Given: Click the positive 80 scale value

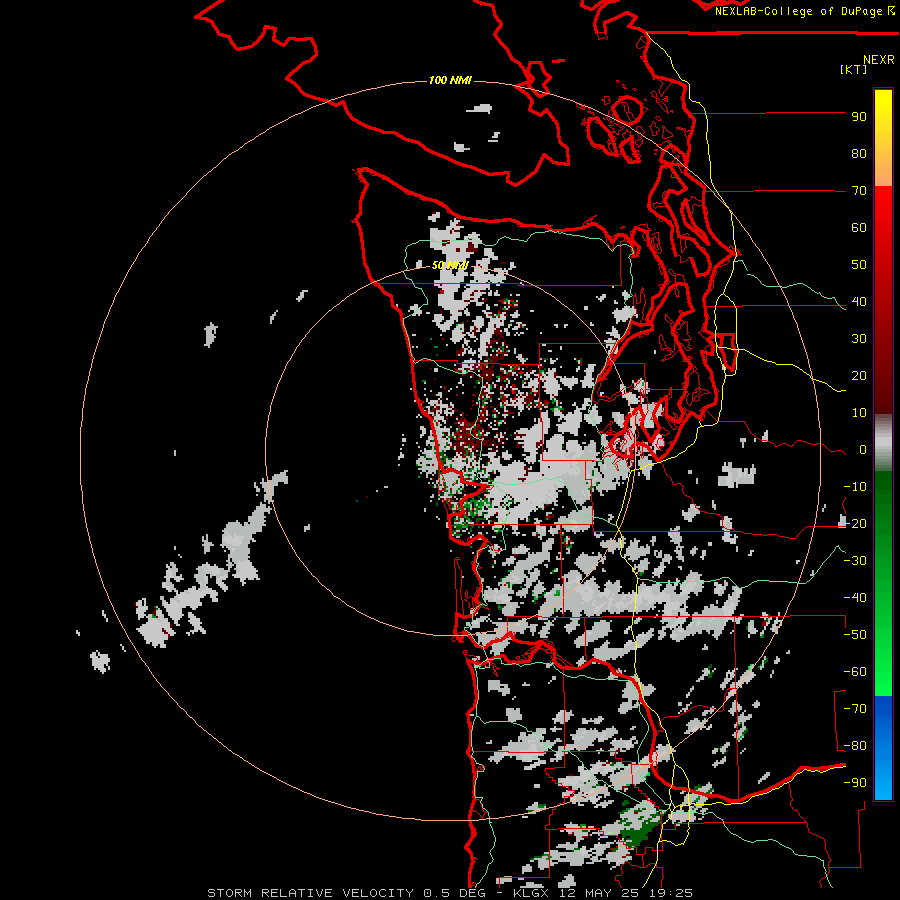Looking at the screenshot, I should click(859, 154).
